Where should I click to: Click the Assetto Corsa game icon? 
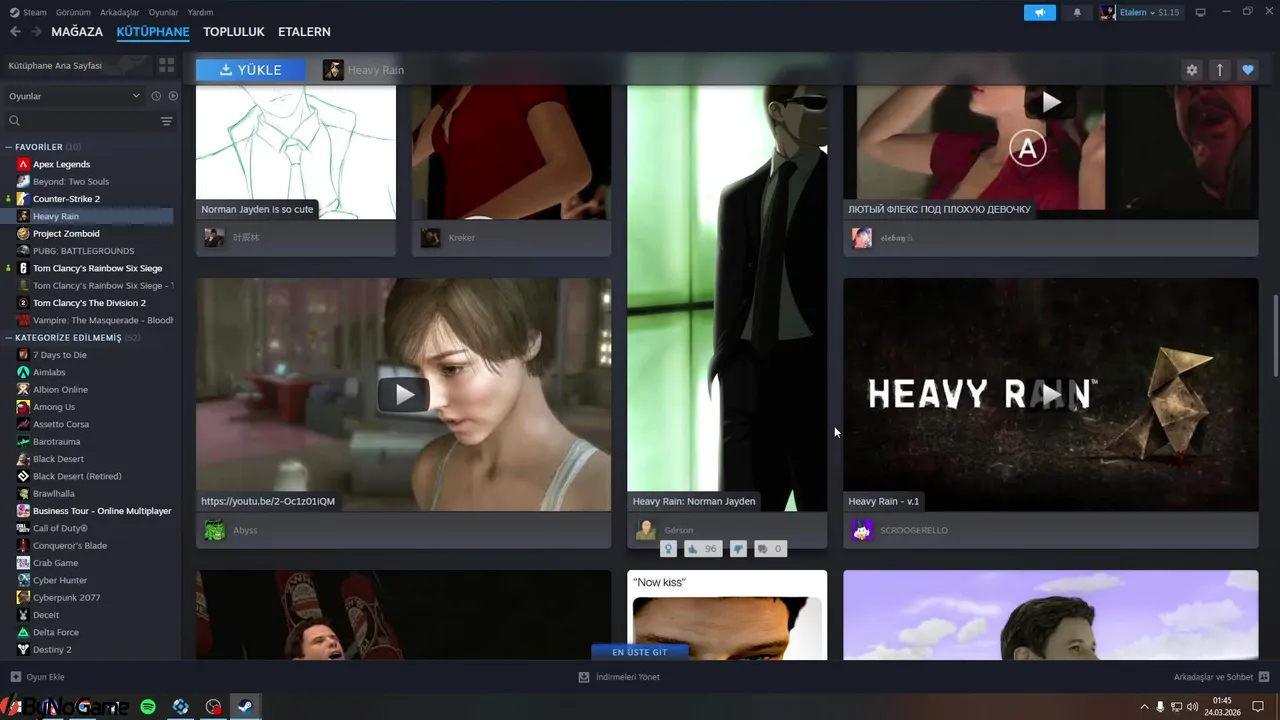point(23,424)
